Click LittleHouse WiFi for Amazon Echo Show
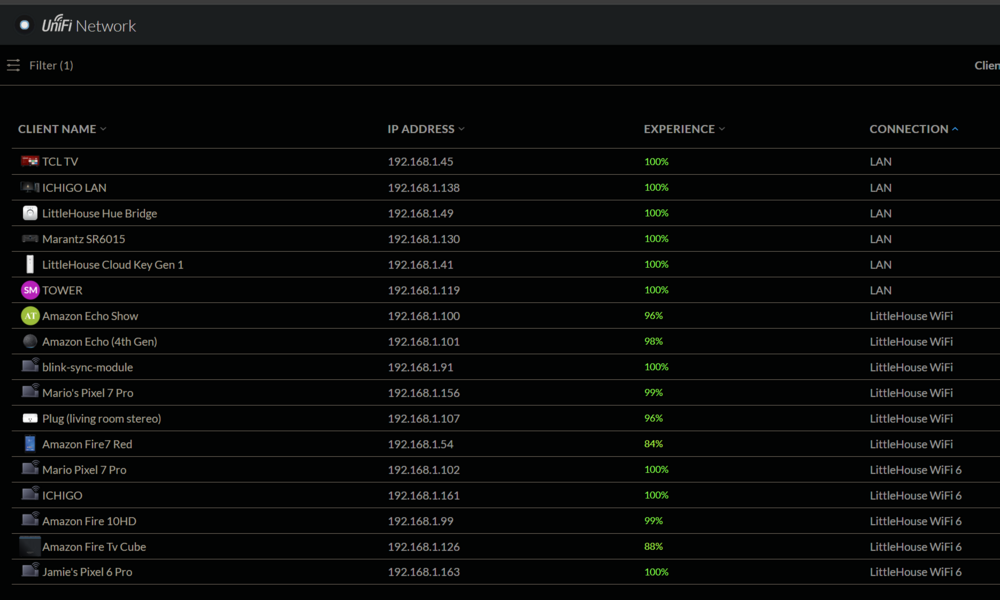1000x600 pixels. pyautogui.click(x=911, y=316)
